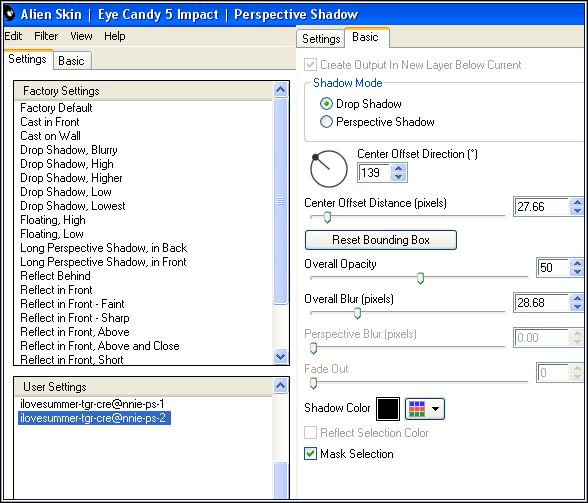Click the Center Offset Distance value field
This screenshot has height=503, width=588.
(x=542, y=207)
